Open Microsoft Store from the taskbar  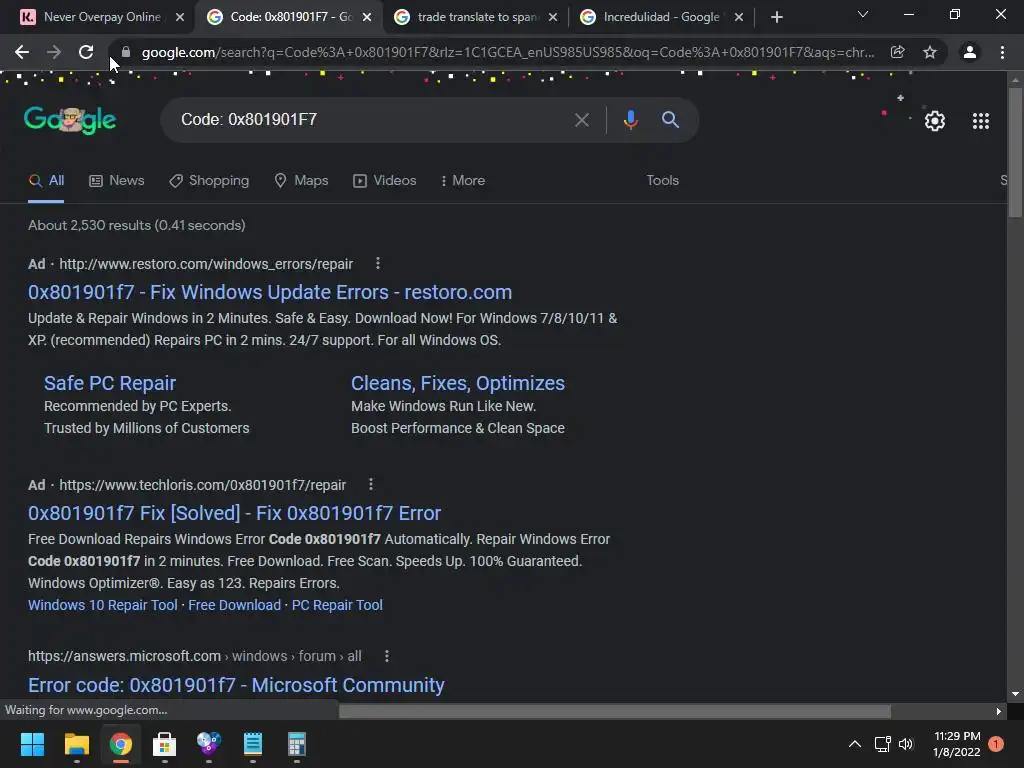(164, 744)
